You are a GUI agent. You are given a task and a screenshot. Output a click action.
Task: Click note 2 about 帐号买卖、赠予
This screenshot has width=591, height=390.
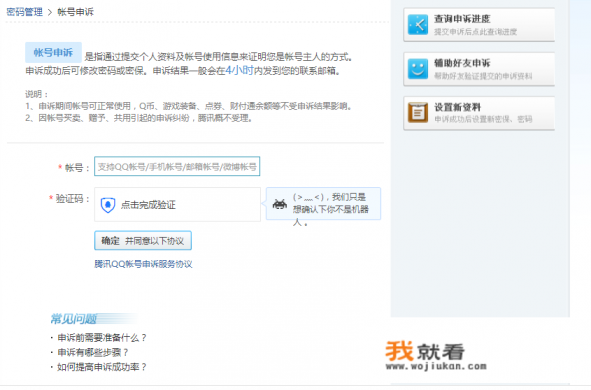coord(139,118)
